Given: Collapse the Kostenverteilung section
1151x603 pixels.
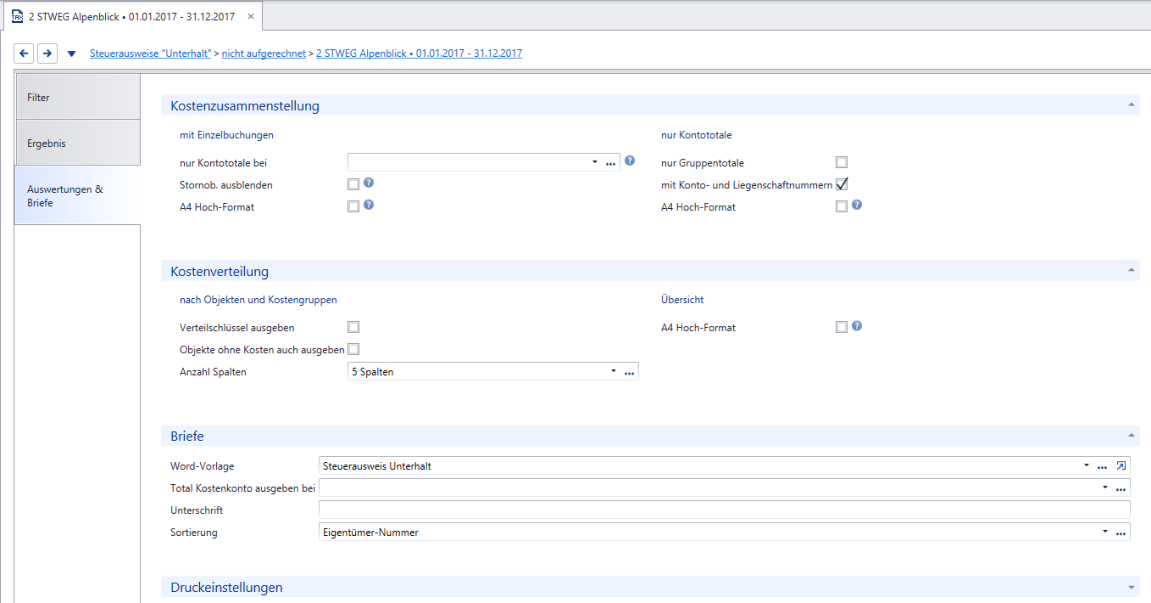Looking at the screenshot, I should tap(1131, 270).
